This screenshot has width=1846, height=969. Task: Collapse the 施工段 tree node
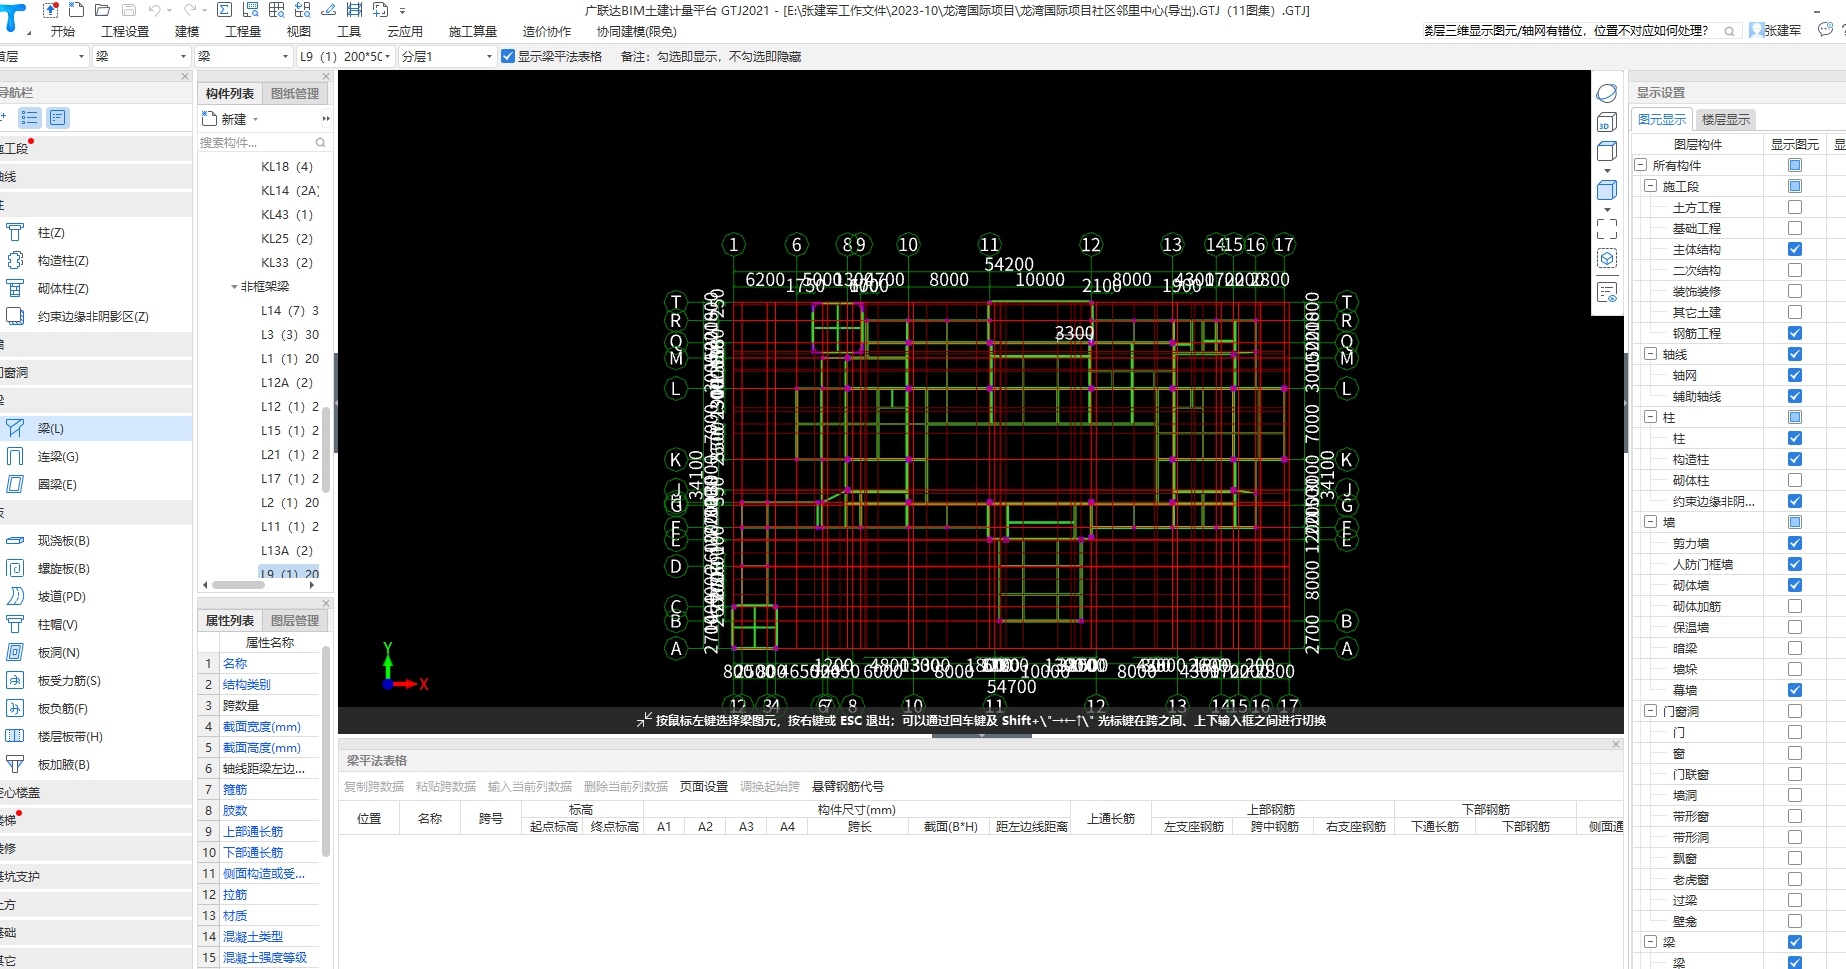pyautogui.click(x=1651, y=186)
